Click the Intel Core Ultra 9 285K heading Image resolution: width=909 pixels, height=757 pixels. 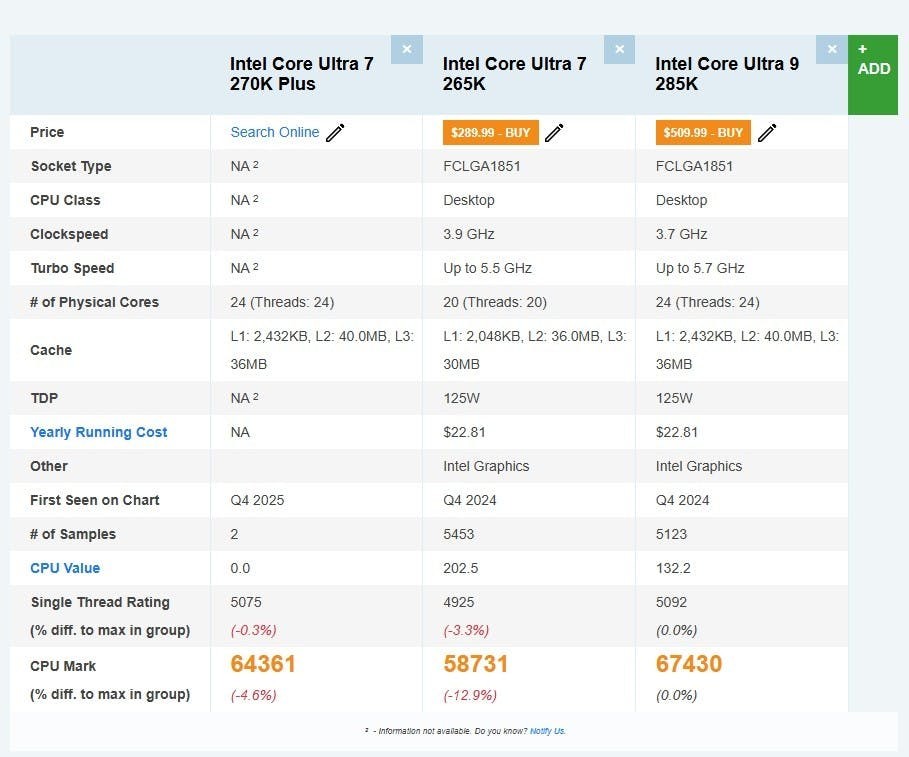point(727,74)
